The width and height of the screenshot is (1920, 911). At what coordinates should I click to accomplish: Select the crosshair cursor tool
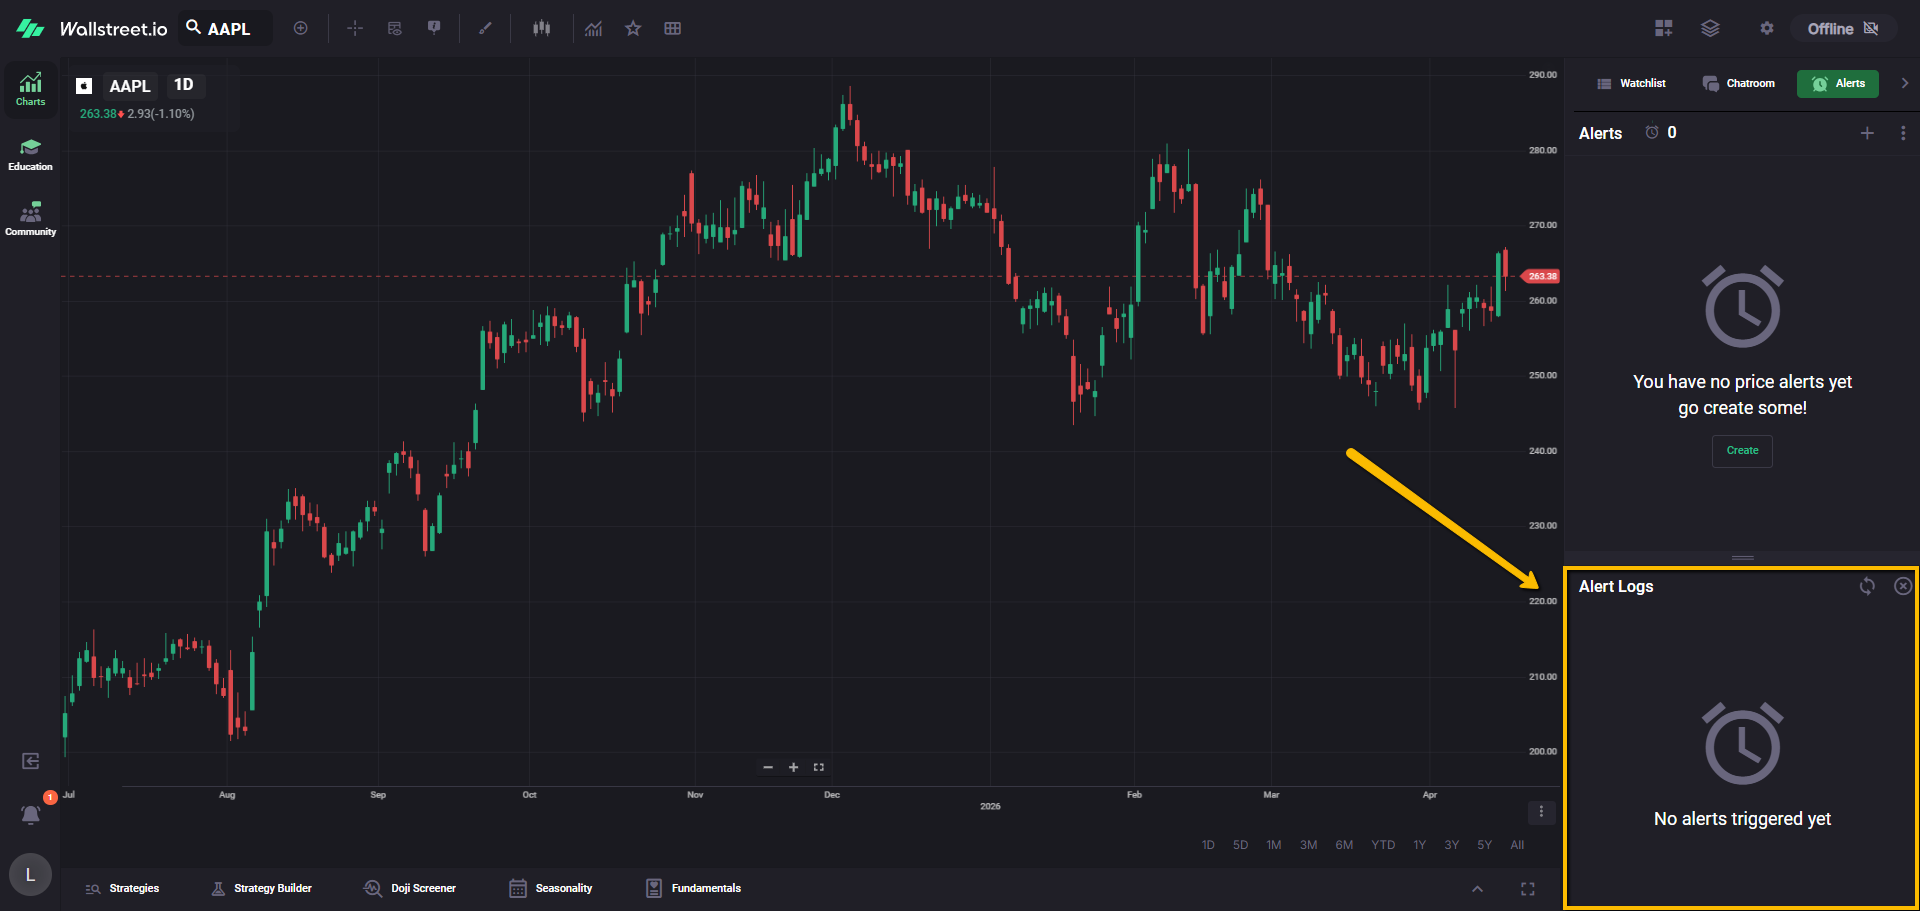tap(355, 28)
